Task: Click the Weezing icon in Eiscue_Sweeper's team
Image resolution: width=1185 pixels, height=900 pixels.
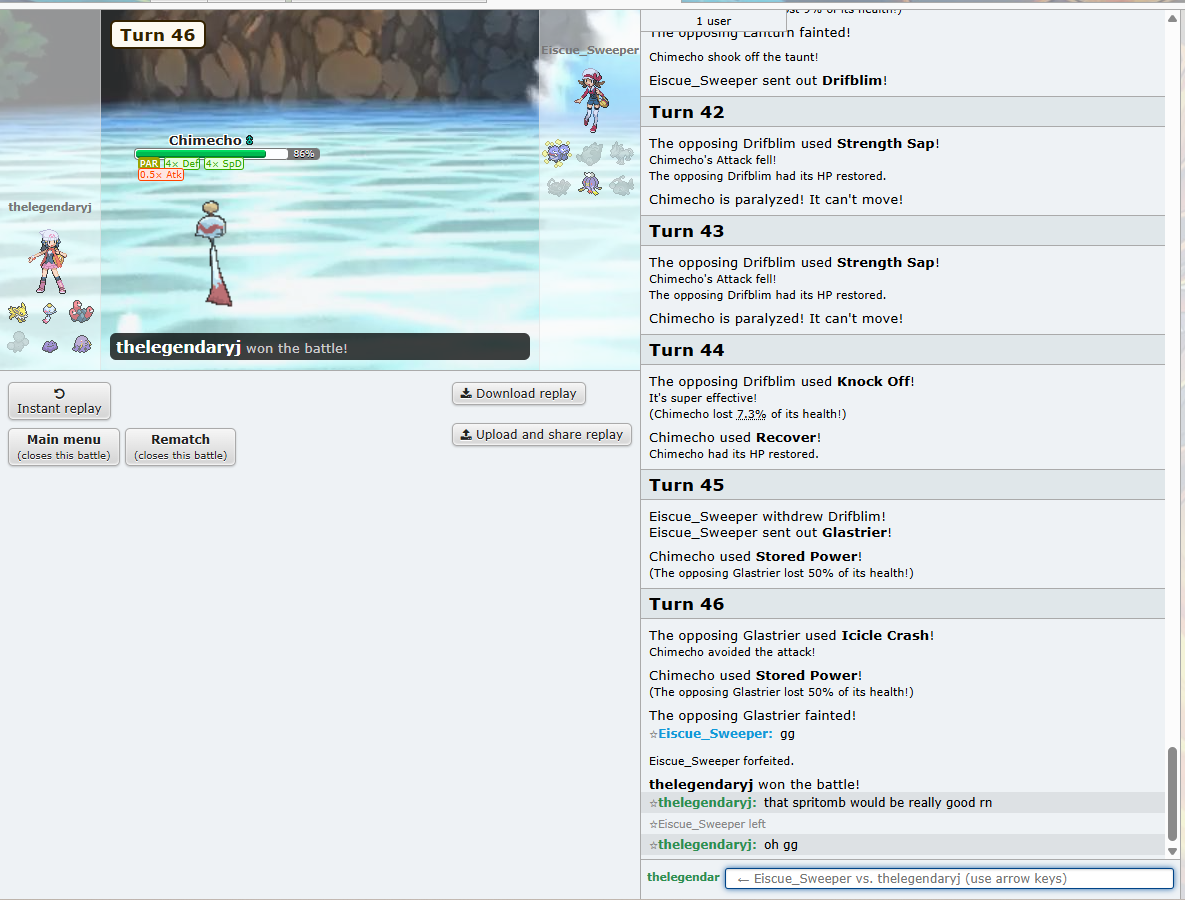Action: [558, 153]
